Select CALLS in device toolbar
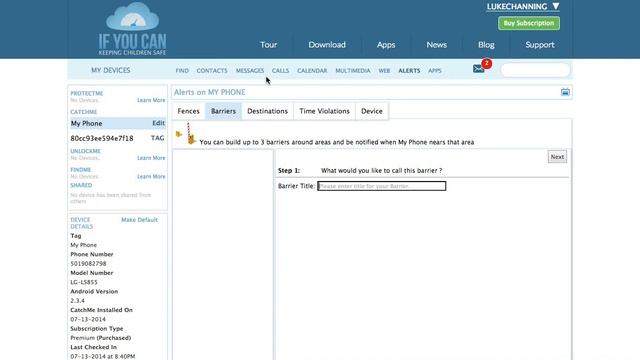The image size is (640, 360). click(280, 71)
